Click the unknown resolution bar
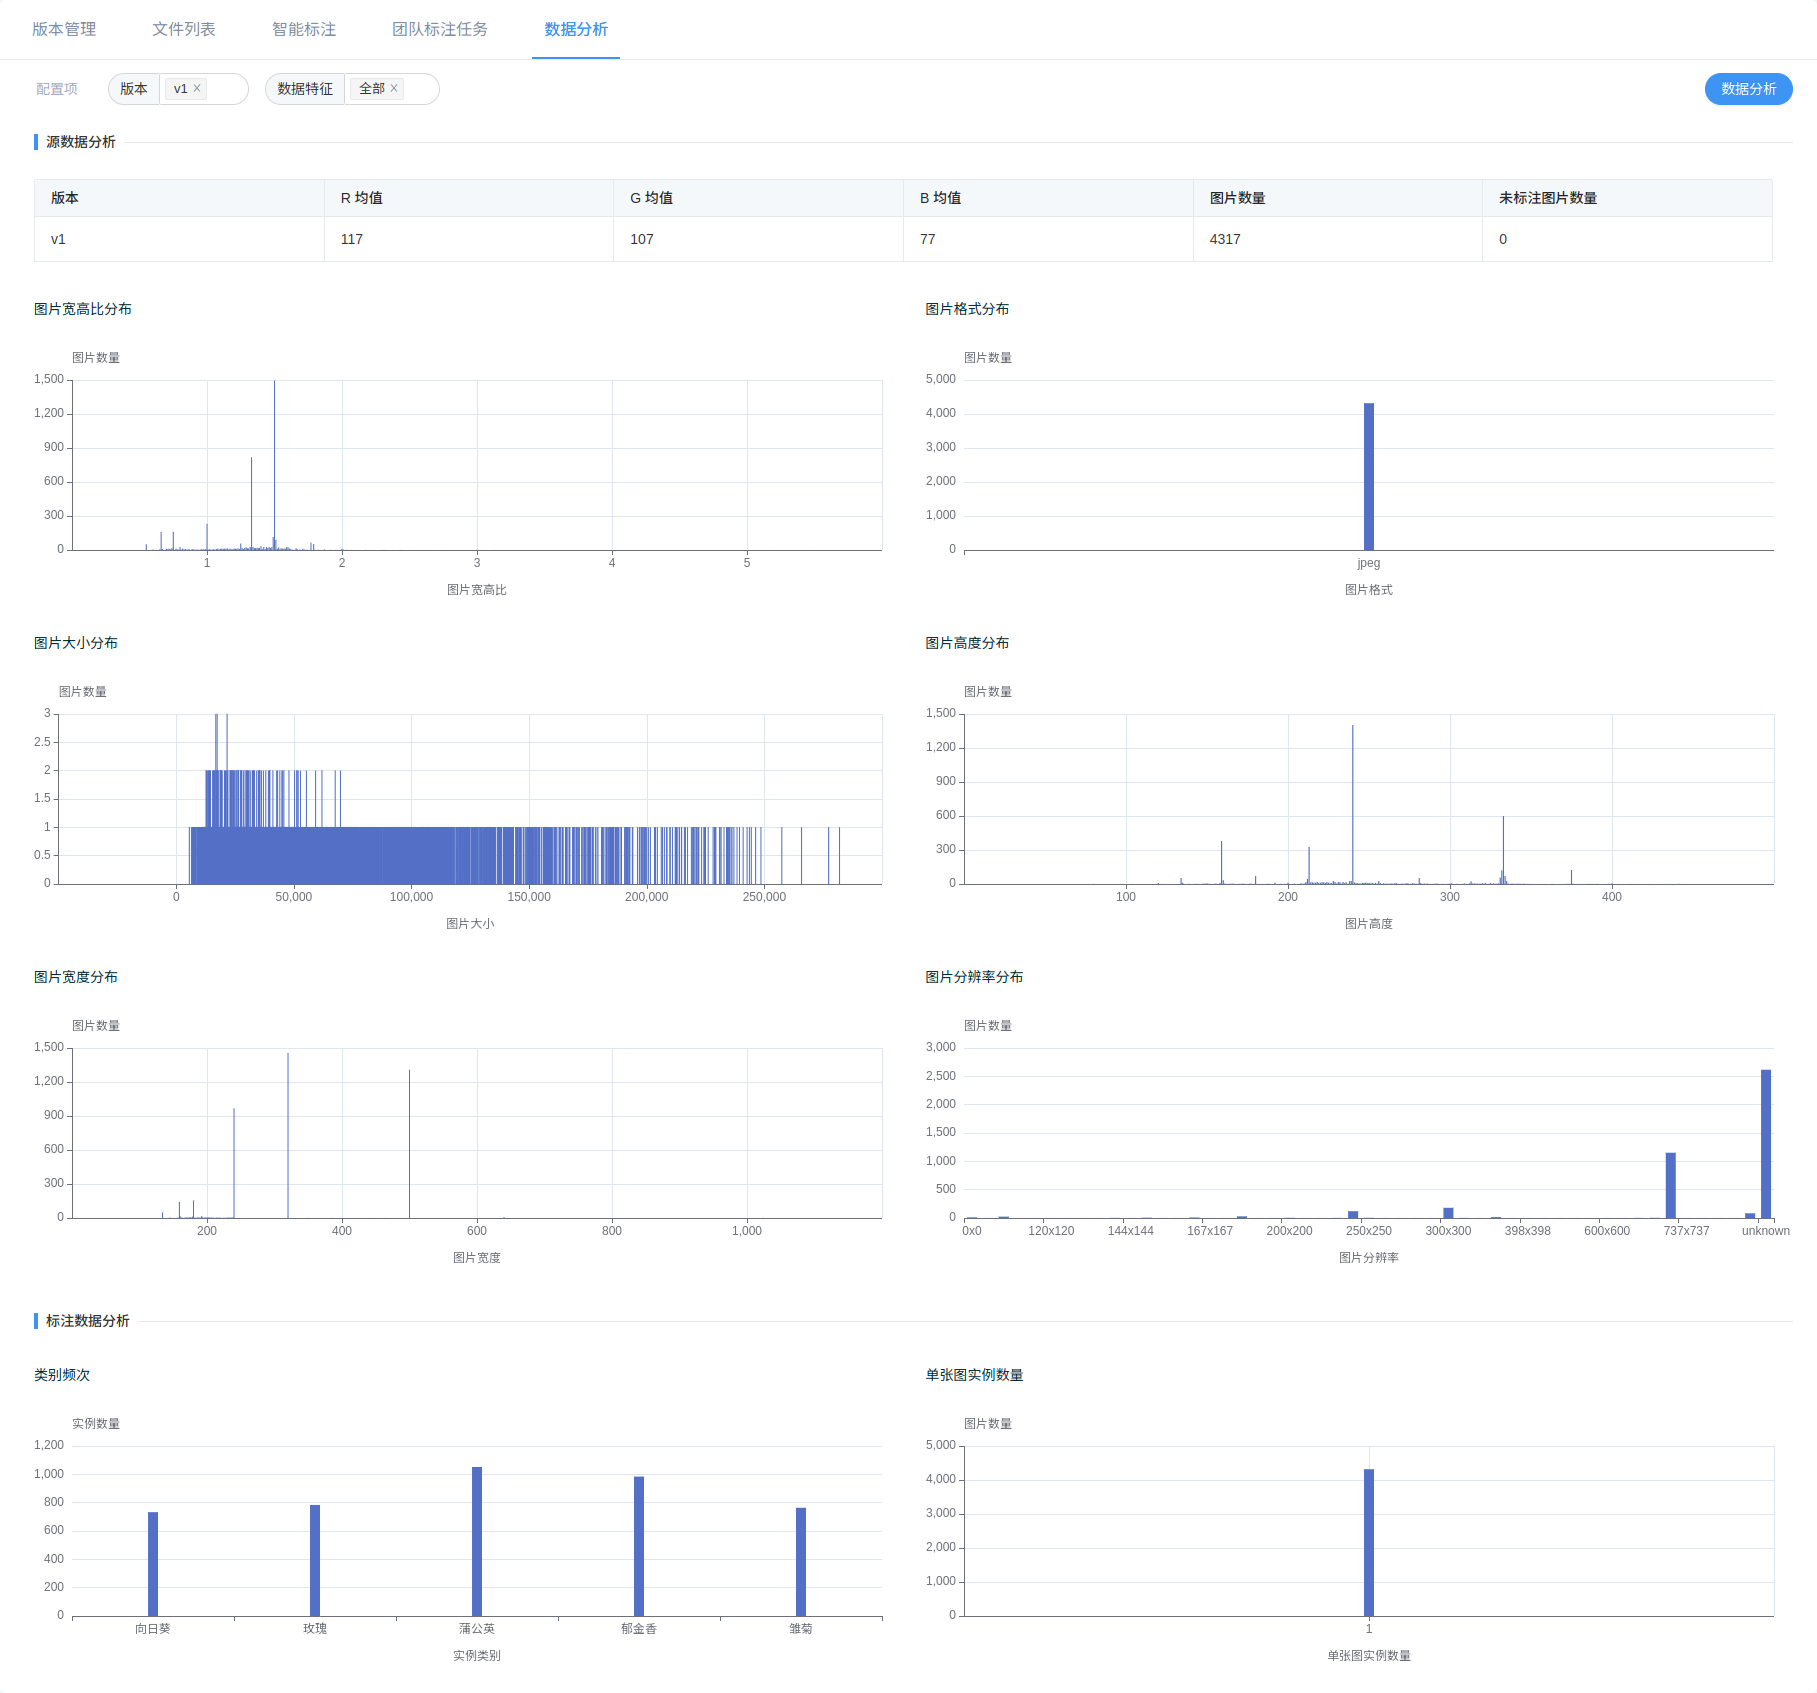The width and height of the screenshot is (1817, 1693). coord(1766,1144)
